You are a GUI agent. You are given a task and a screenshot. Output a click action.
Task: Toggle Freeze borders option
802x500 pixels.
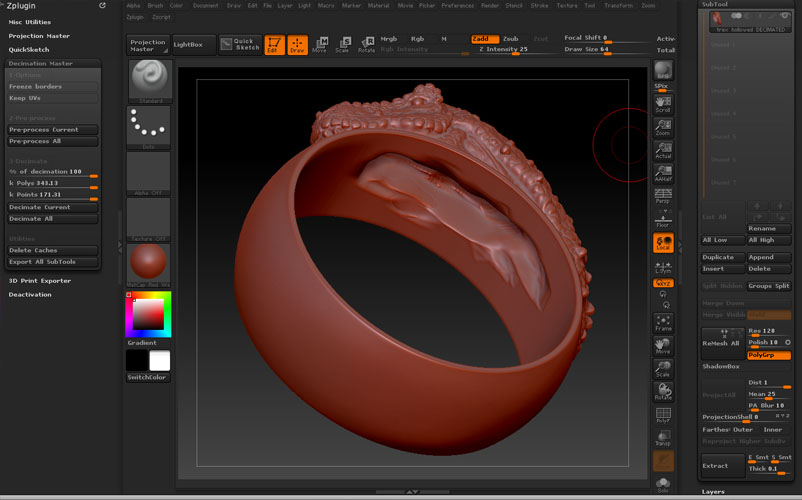(x=52, y=87)
